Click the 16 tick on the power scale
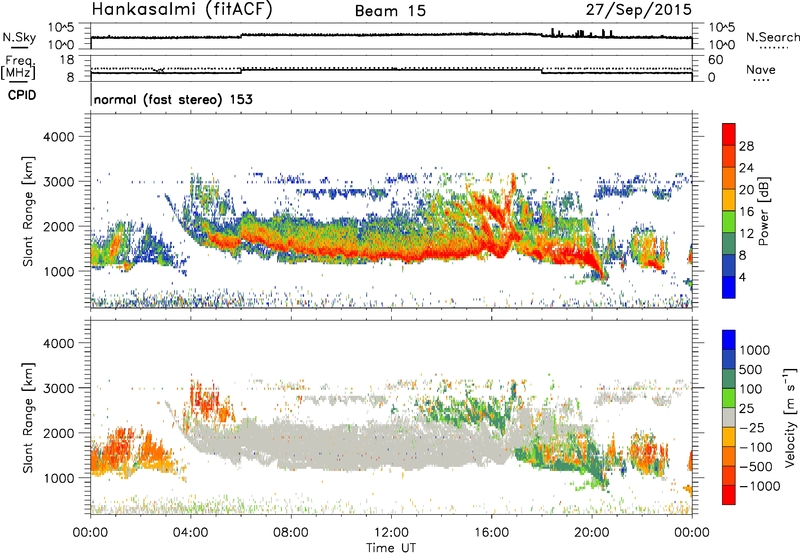800x554 pixels. [x=746, y=212]
